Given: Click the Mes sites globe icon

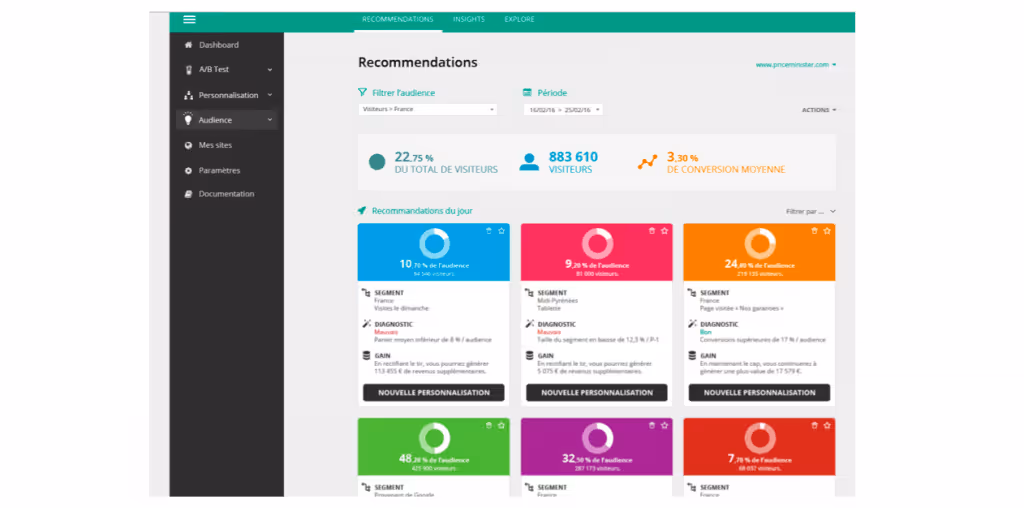Looking at the screenshot, I should pyautogui.click(x=189, y=146).
